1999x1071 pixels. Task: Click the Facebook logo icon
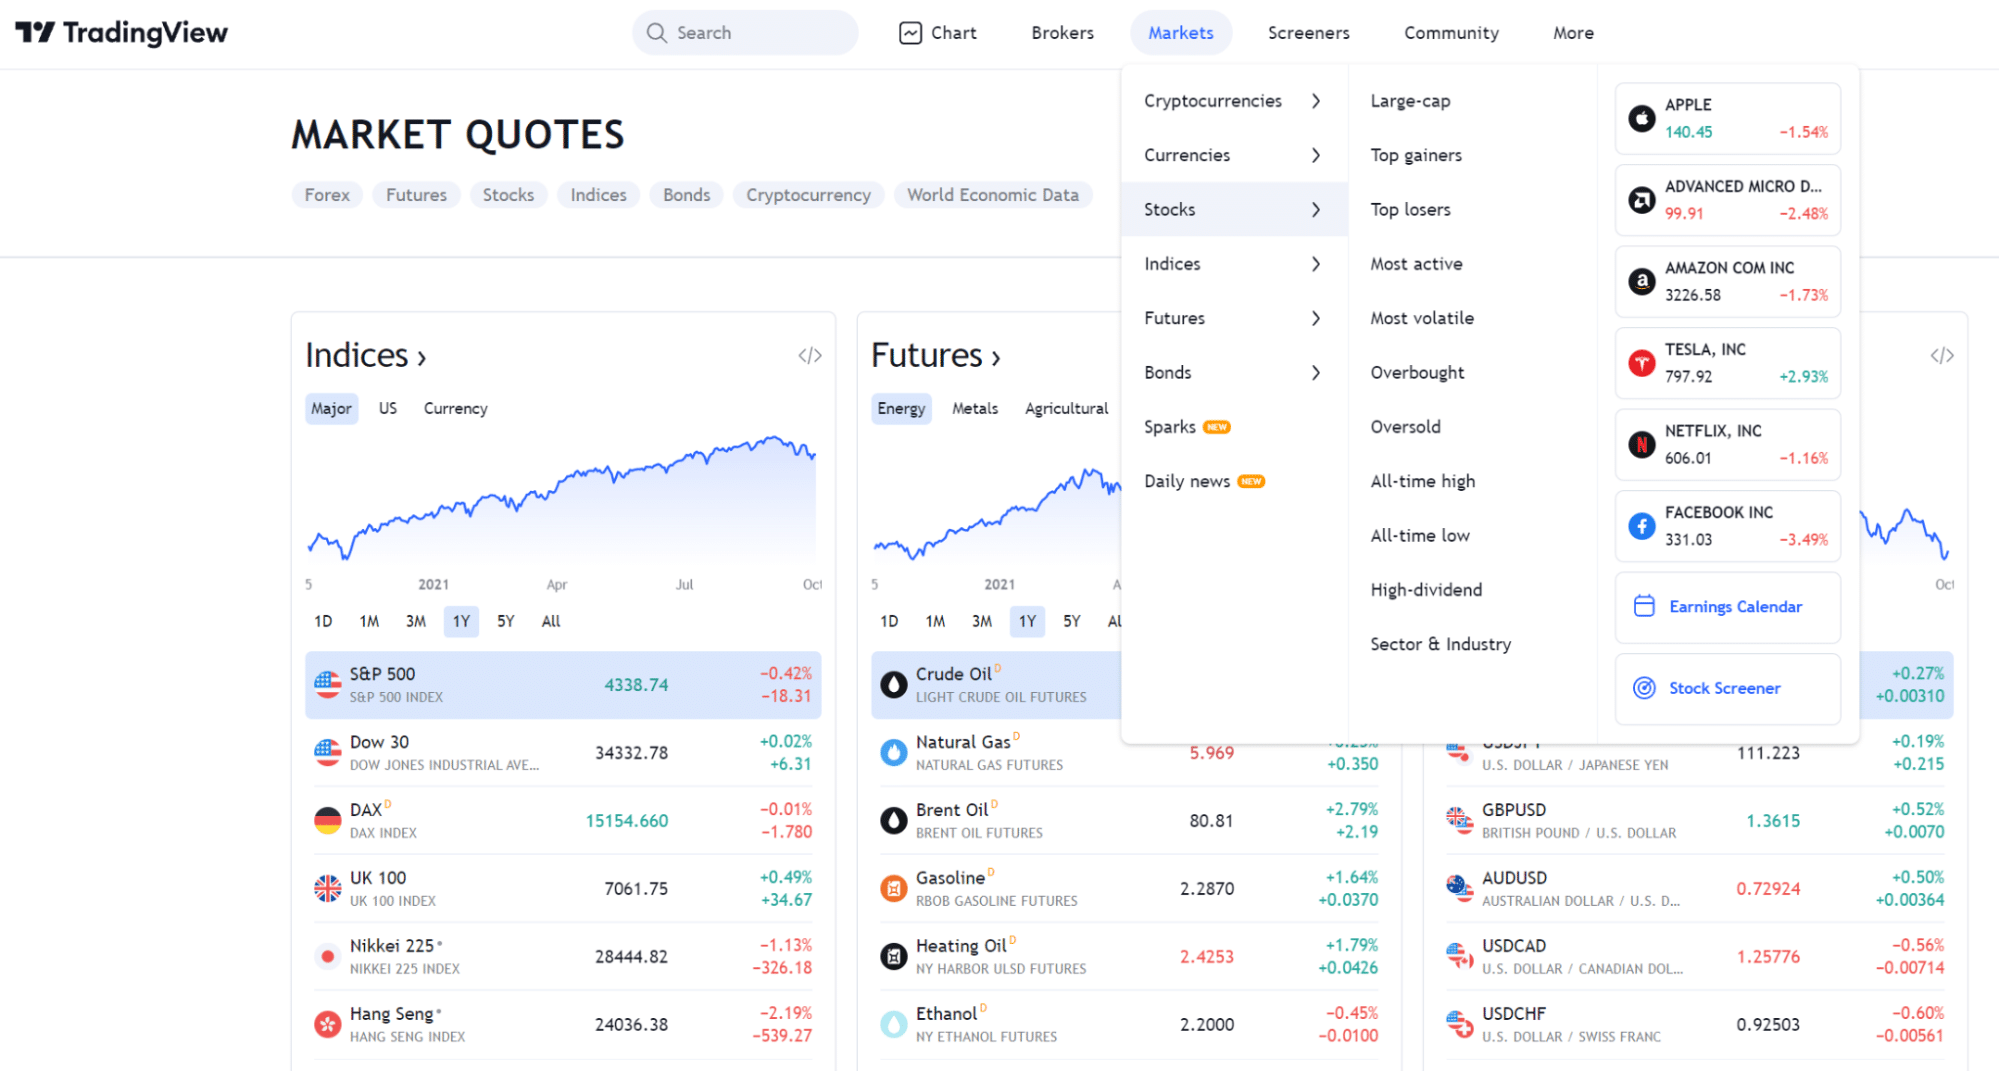1641,526
